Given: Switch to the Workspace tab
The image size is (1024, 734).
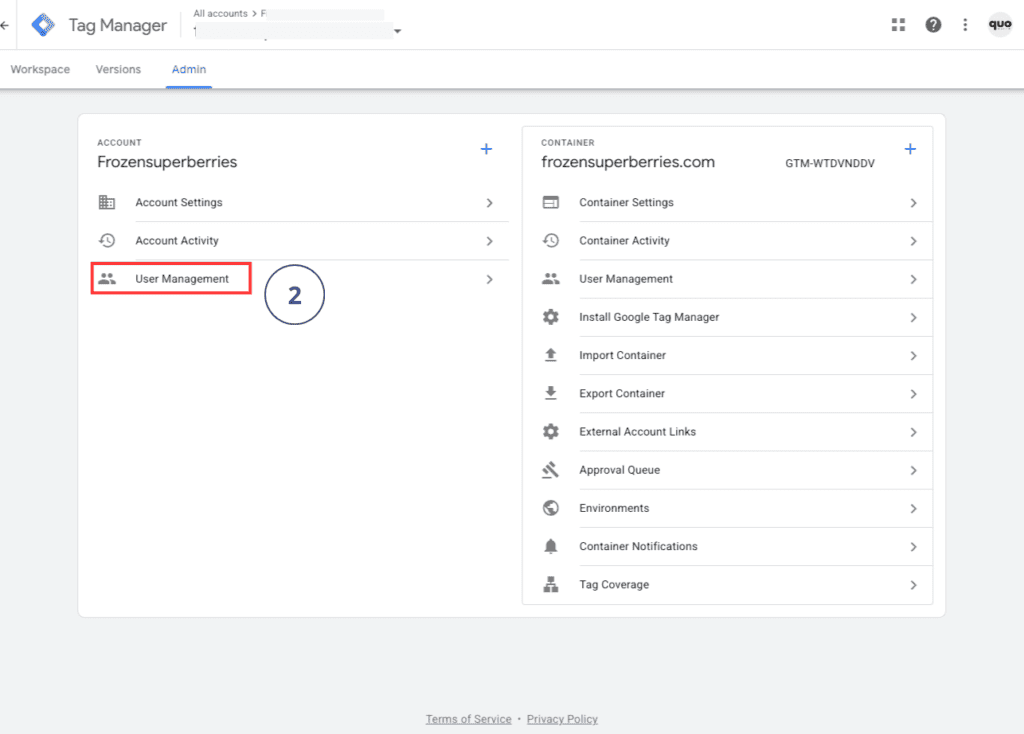Looking at the screenshot, I should click(x=40, y=69).
